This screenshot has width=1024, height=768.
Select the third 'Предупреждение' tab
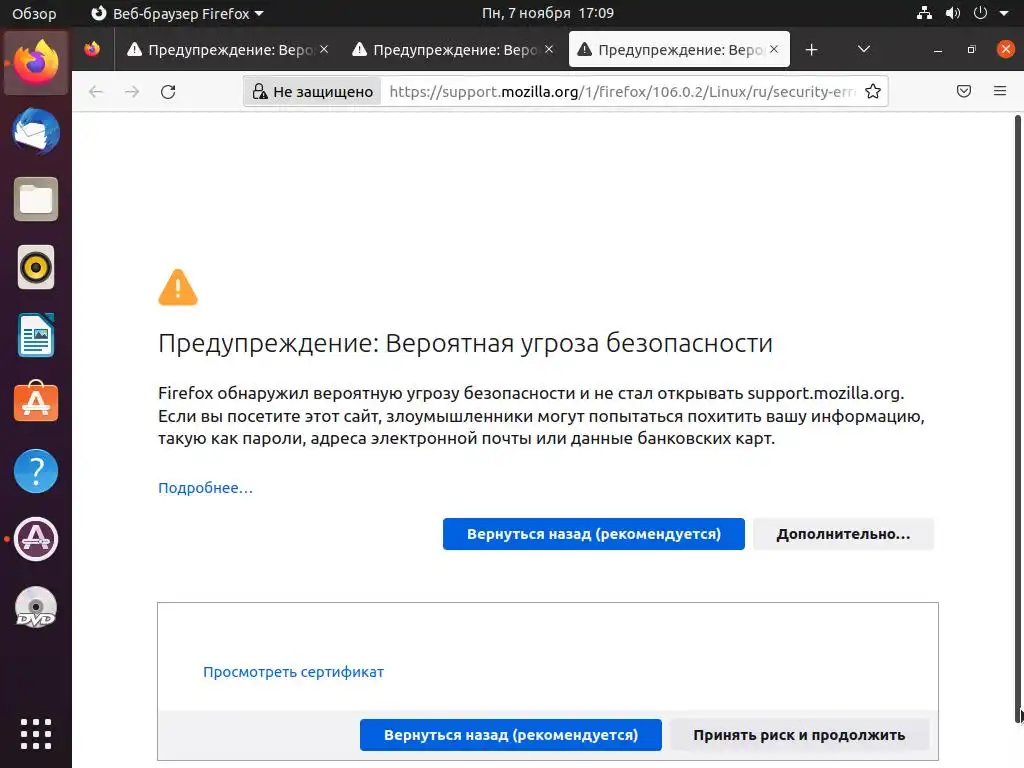point(679,50)
